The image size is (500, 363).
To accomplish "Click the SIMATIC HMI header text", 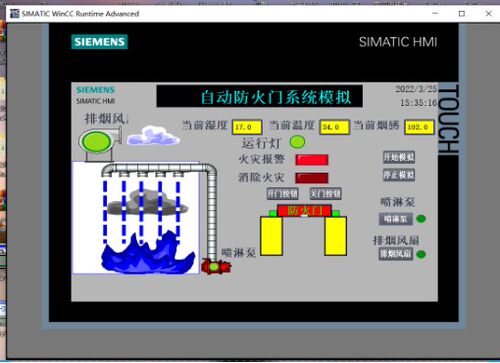I will tap(398, 42).
